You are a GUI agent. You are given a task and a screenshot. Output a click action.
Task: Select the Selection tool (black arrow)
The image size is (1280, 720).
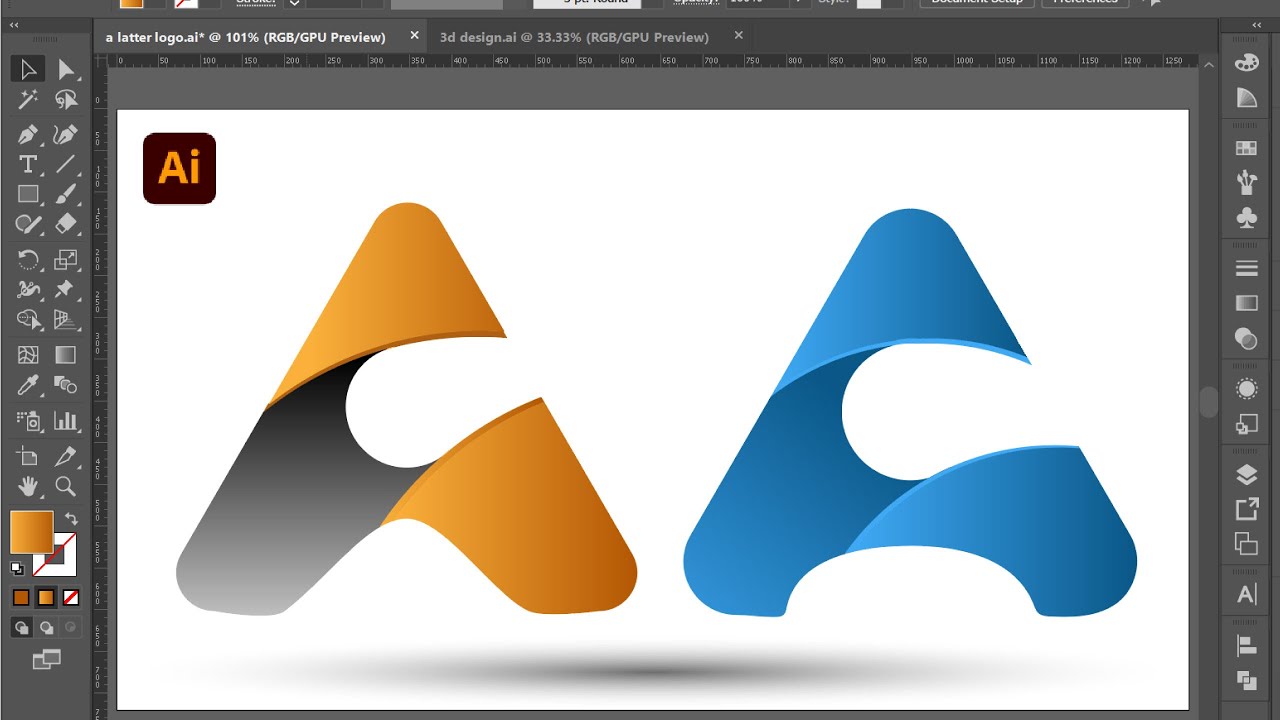28,69
